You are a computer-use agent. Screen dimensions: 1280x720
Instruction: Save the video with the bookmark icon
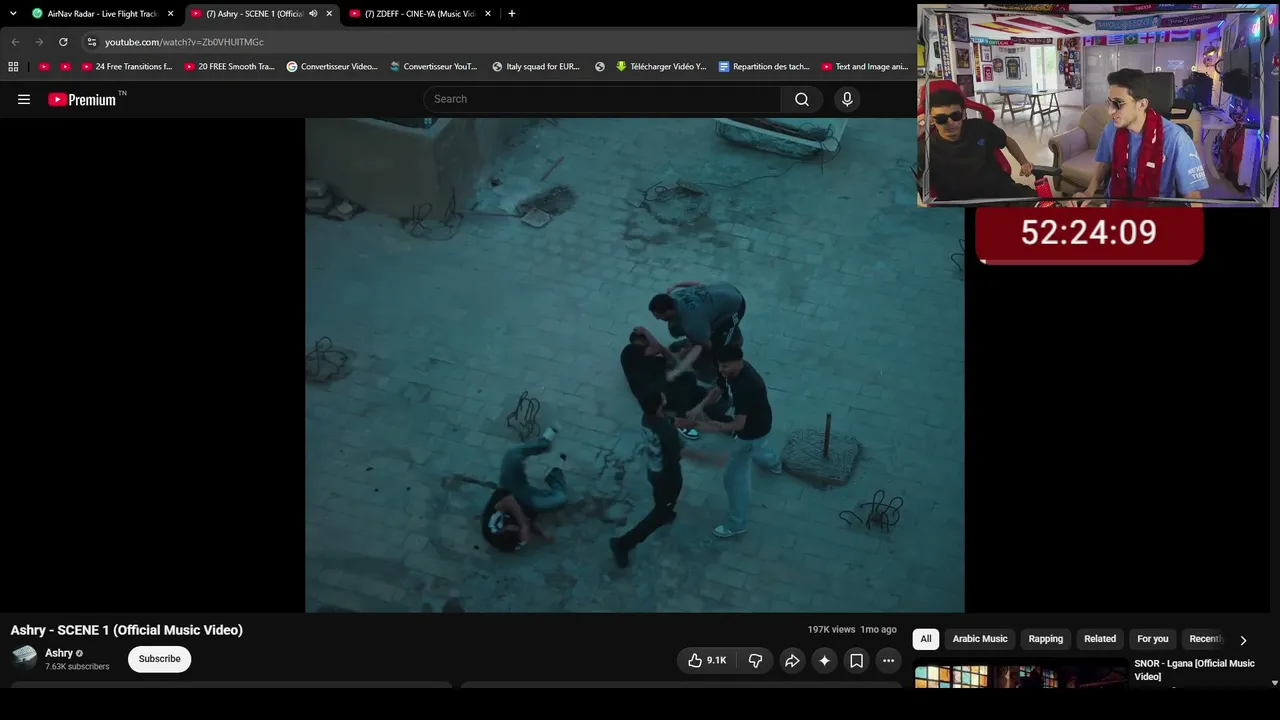click(x=857, y=660)
